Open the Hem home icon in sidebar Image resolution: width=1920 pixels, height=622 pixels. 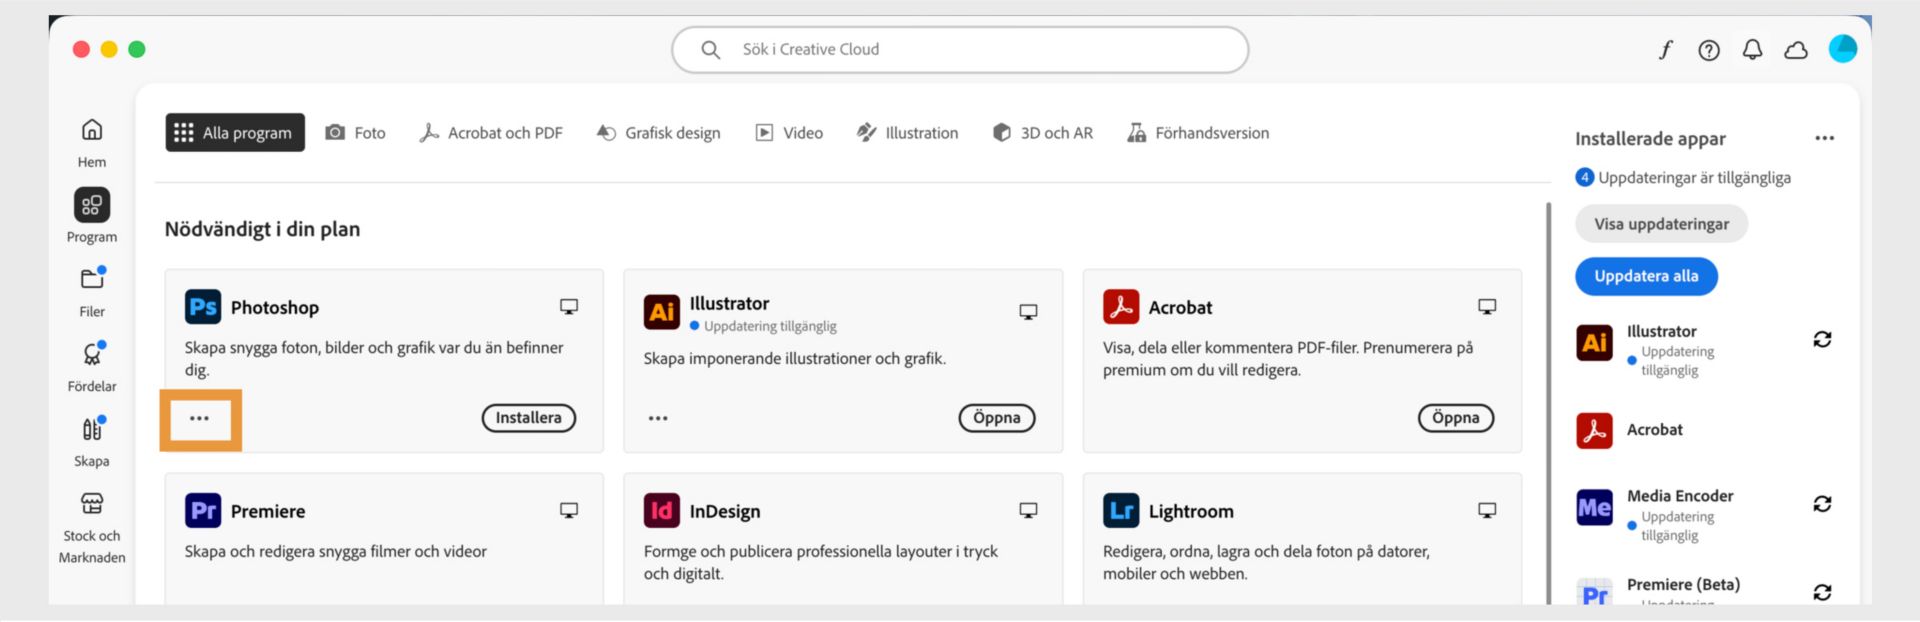pyautogui.click(x=92, y=130)
